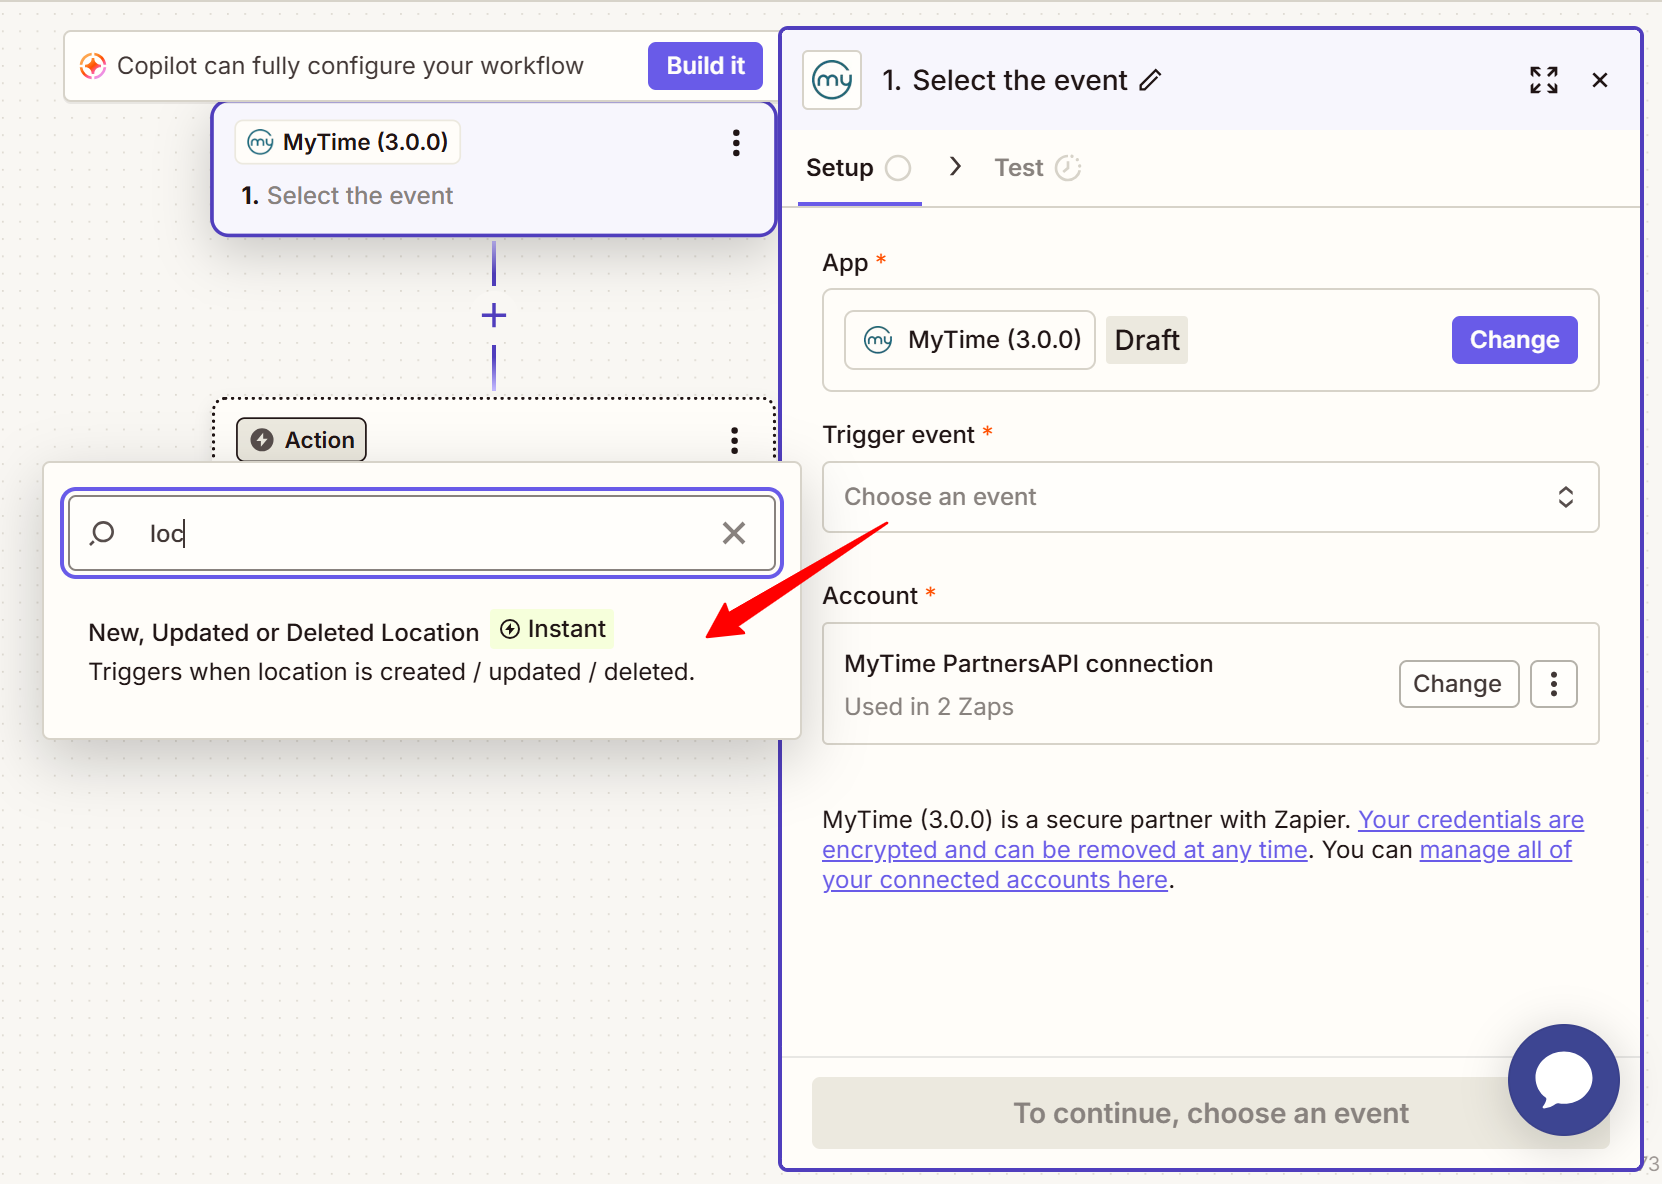Viewport: 1662px width, 1184px height.
Task: Change the selected app
Action: (1514, 340)
